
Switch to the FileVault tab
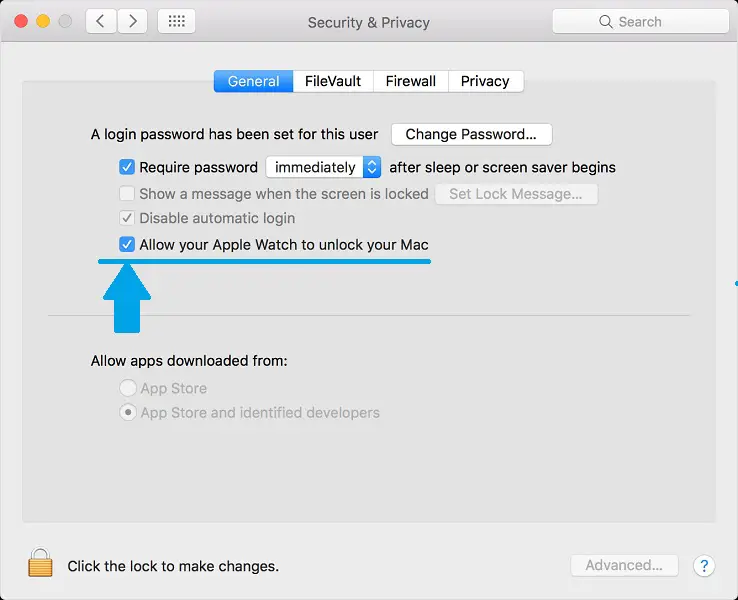[333, 81]
